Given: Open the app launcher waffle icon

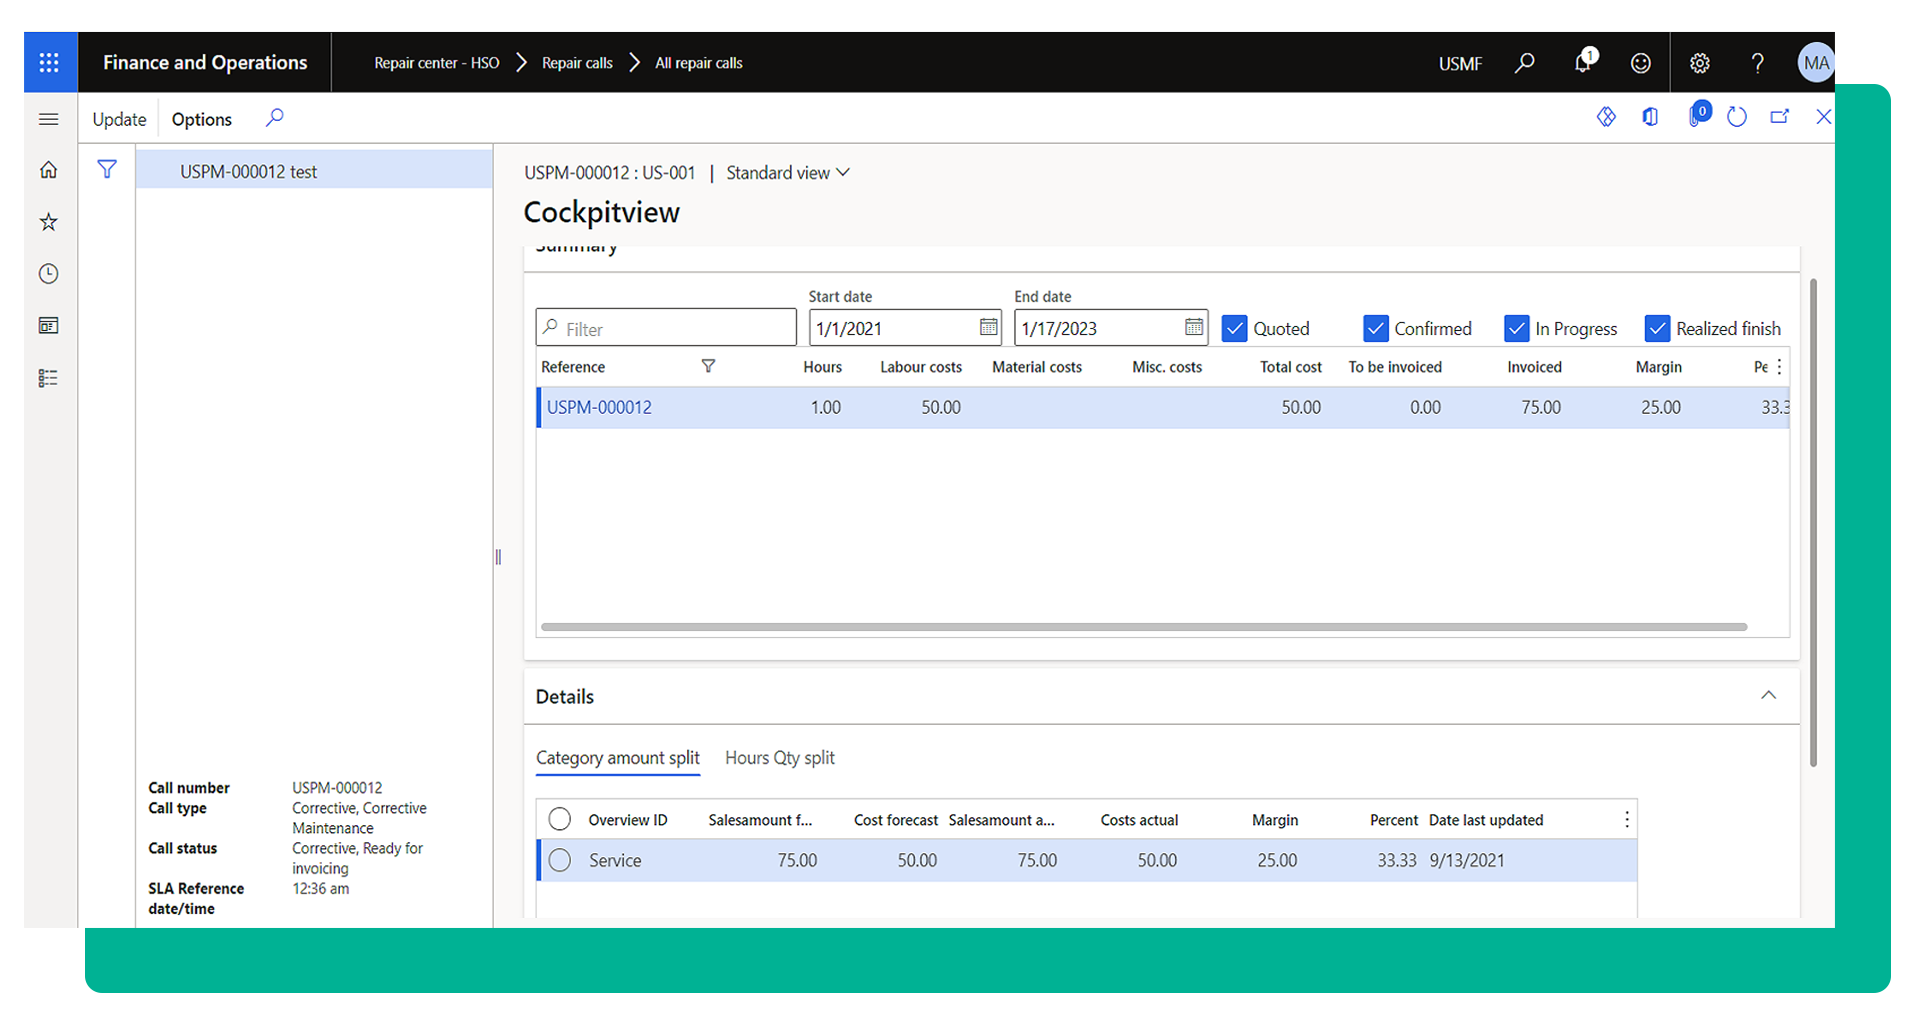Looking at the screenshot, I should click(49, 63).
